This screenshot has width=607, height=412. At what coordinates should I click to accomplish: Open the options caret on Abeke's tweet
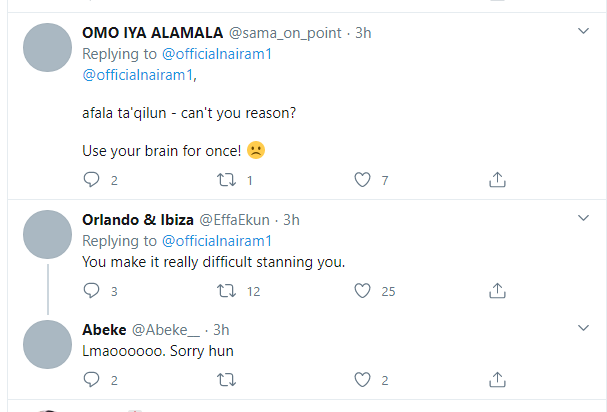tap(583, 328)
